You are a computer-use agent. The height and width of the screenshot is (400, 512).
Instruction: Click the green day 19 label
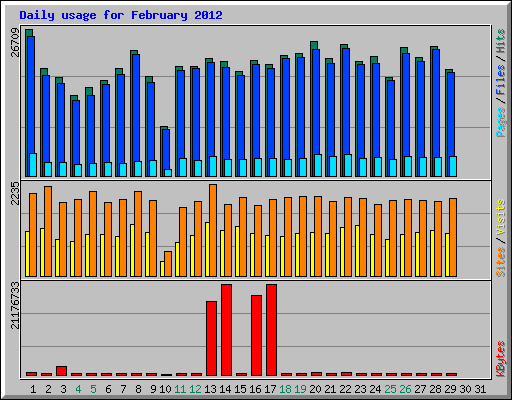(x=300, y=389)
